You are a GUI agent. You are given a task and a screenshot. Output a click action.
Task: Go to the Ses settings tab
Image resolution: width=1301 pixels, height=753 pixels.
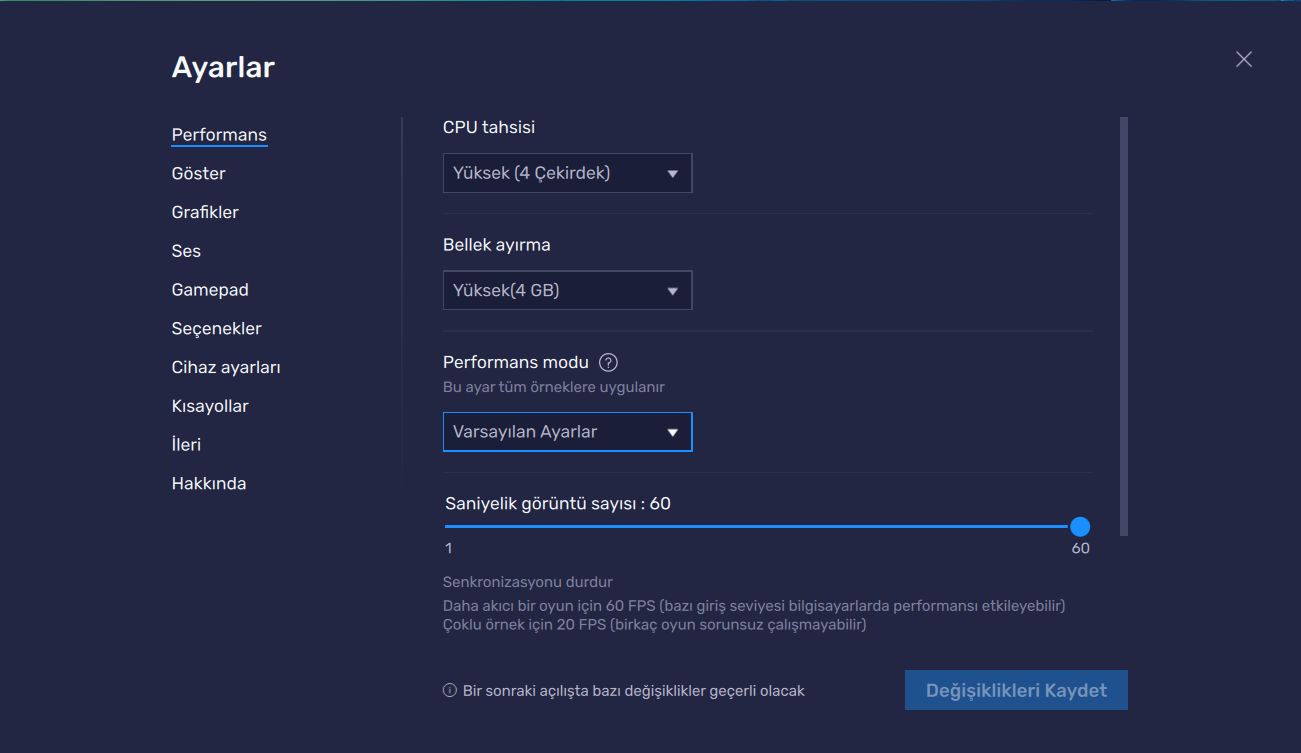coord(186,251)
